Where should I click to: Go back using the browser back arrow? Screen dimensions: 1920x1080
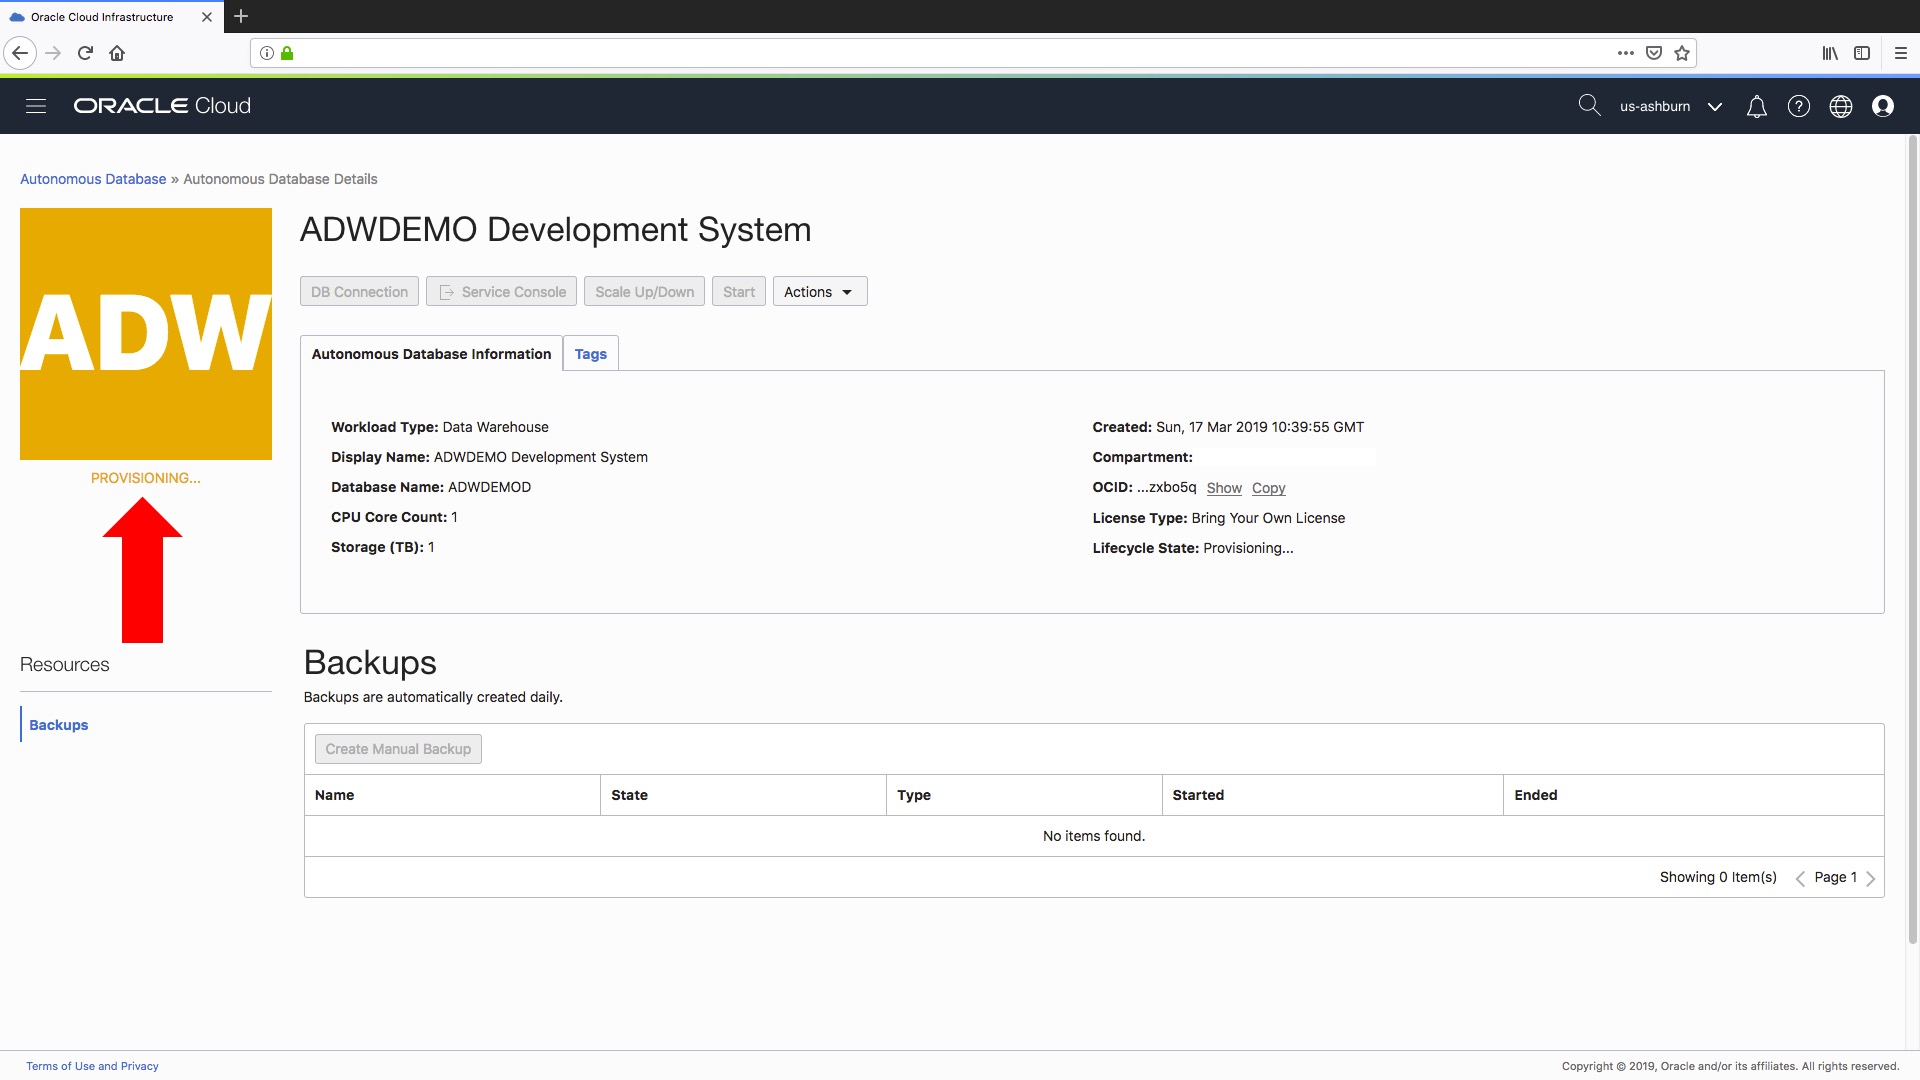click(20, 53)
